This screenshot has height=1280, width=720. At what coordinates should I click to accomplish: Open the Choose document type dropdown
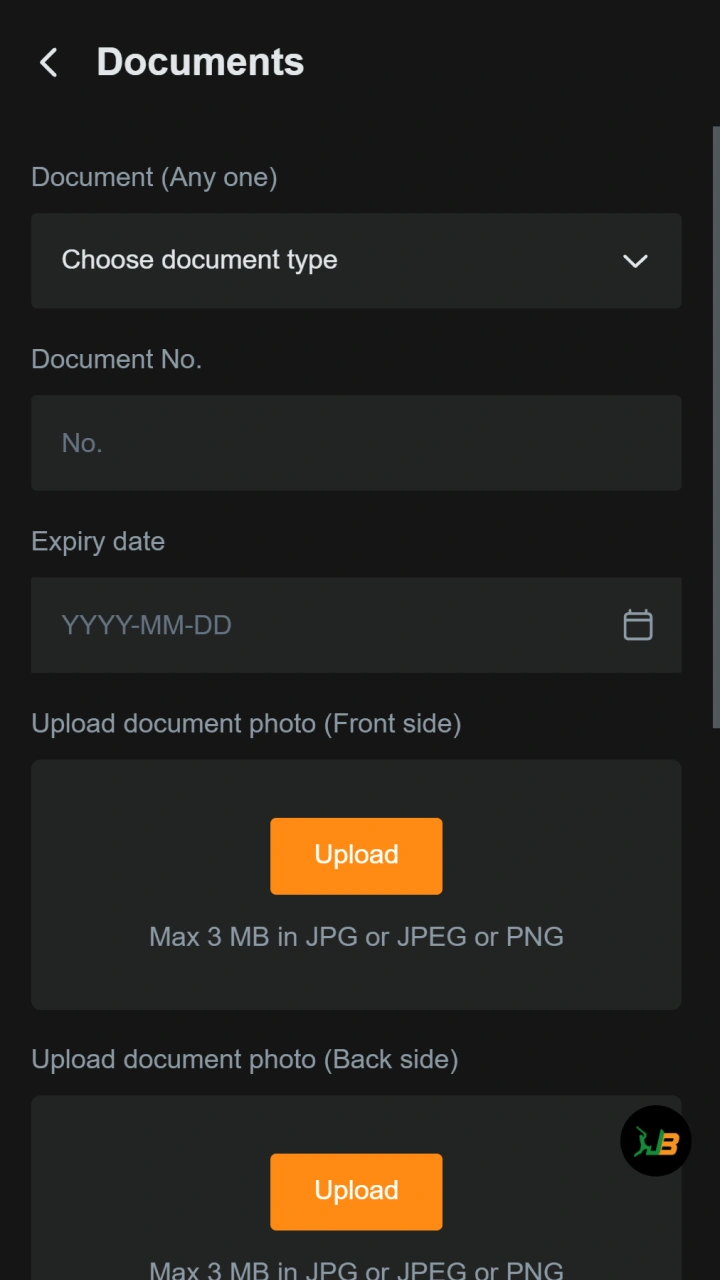coord(356,260)
